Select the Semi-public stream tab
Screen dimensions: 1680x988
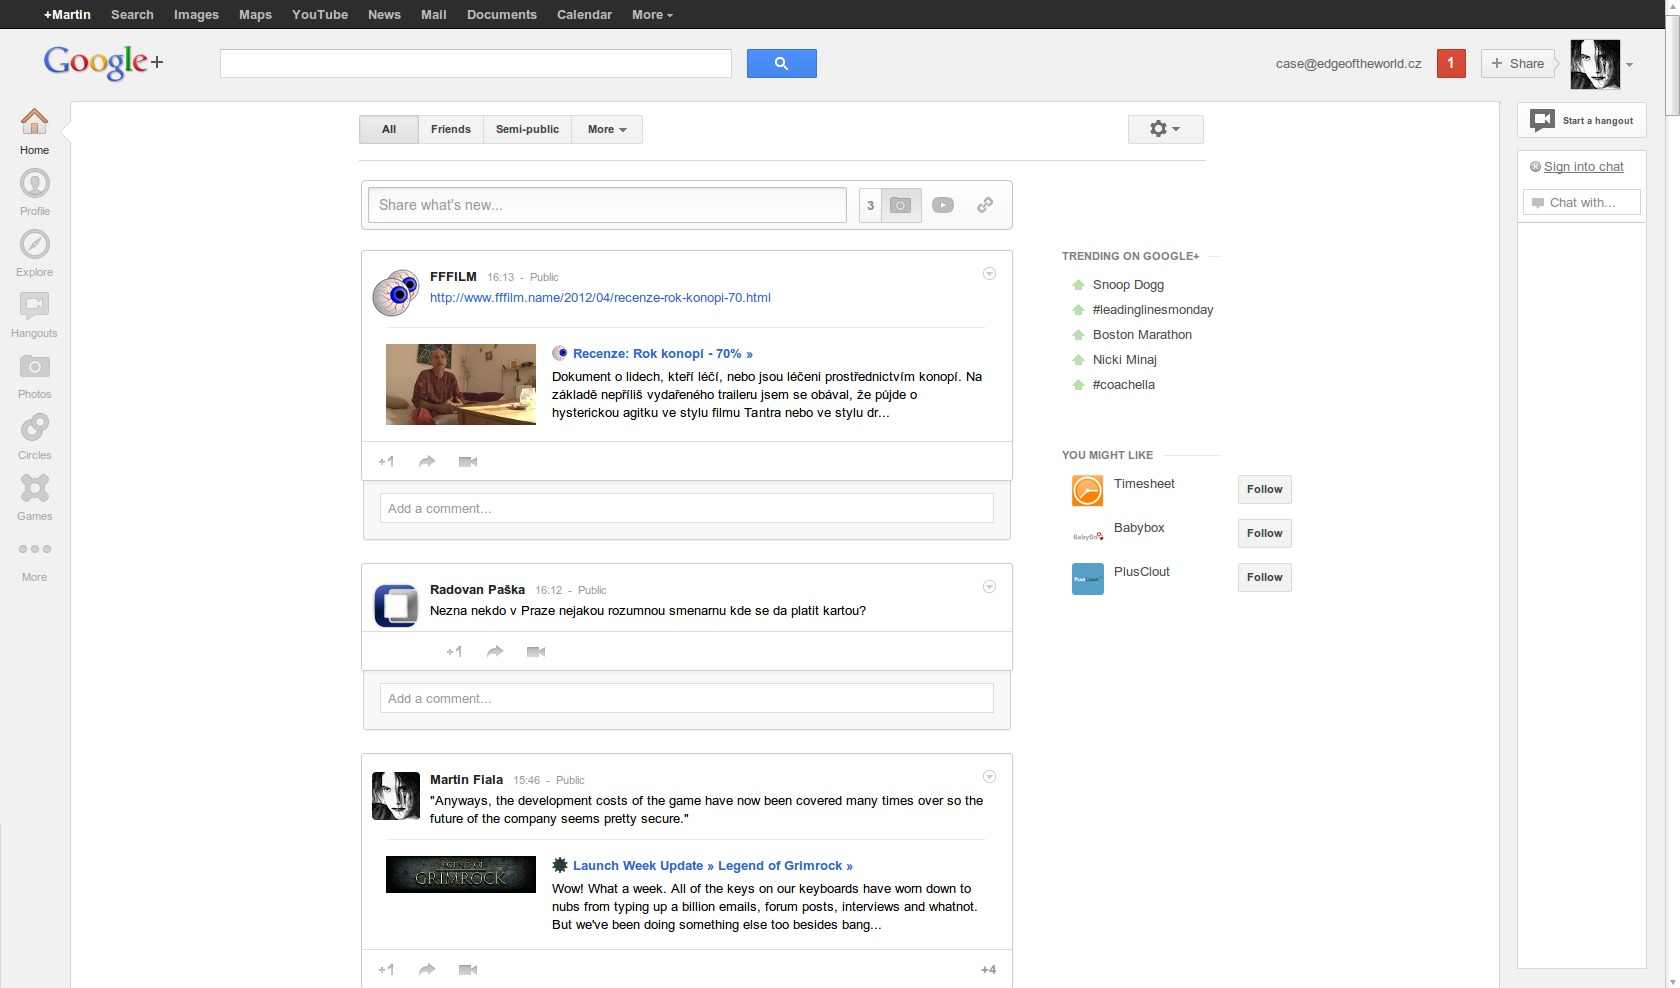[527, 129]
